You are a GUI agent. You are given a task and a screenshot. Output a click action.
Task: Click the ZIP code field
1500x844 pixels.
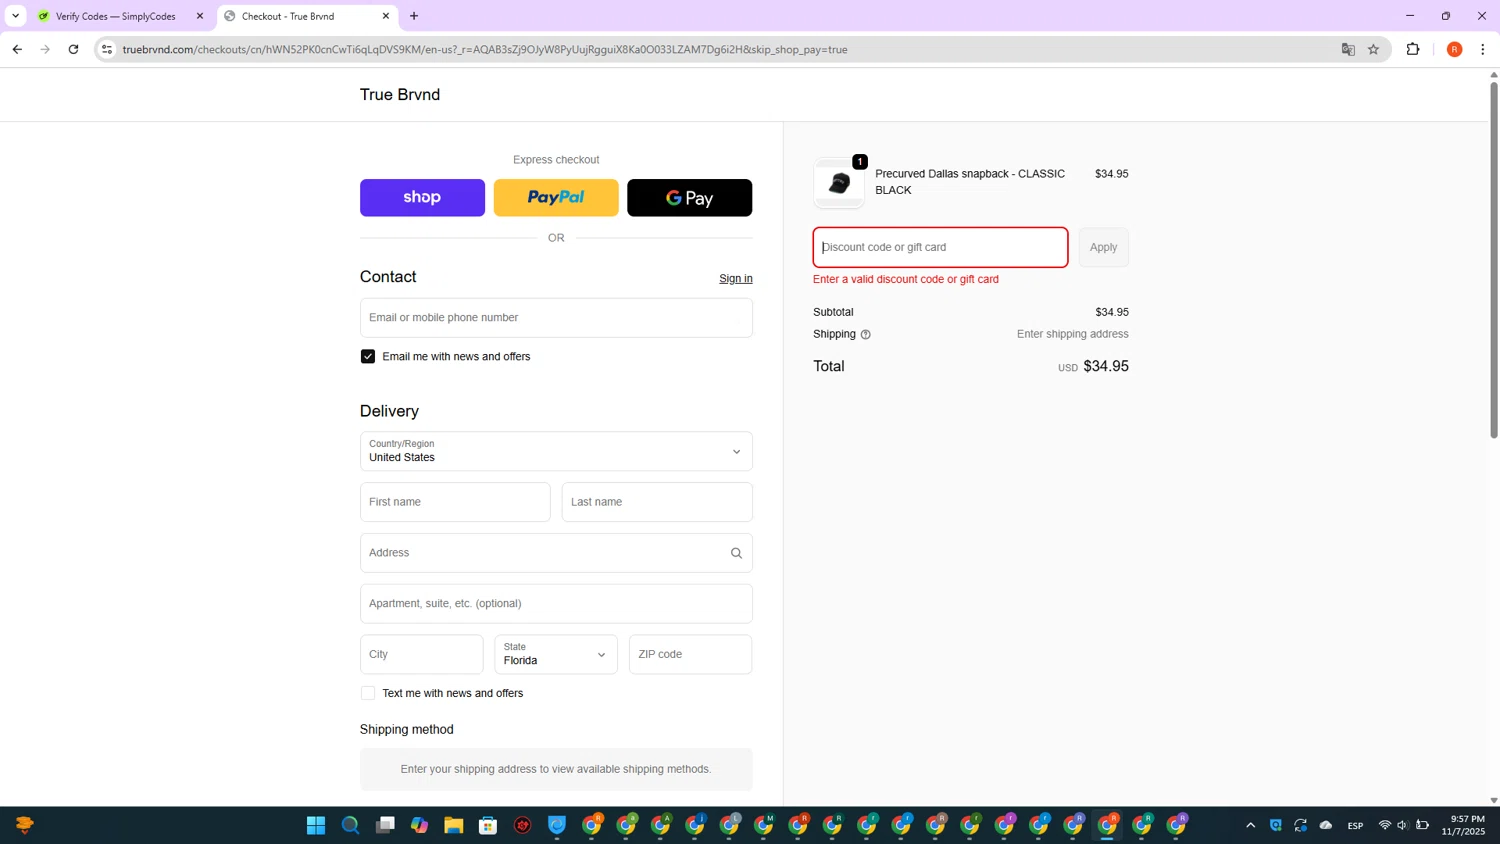click(x=690, y=655)
